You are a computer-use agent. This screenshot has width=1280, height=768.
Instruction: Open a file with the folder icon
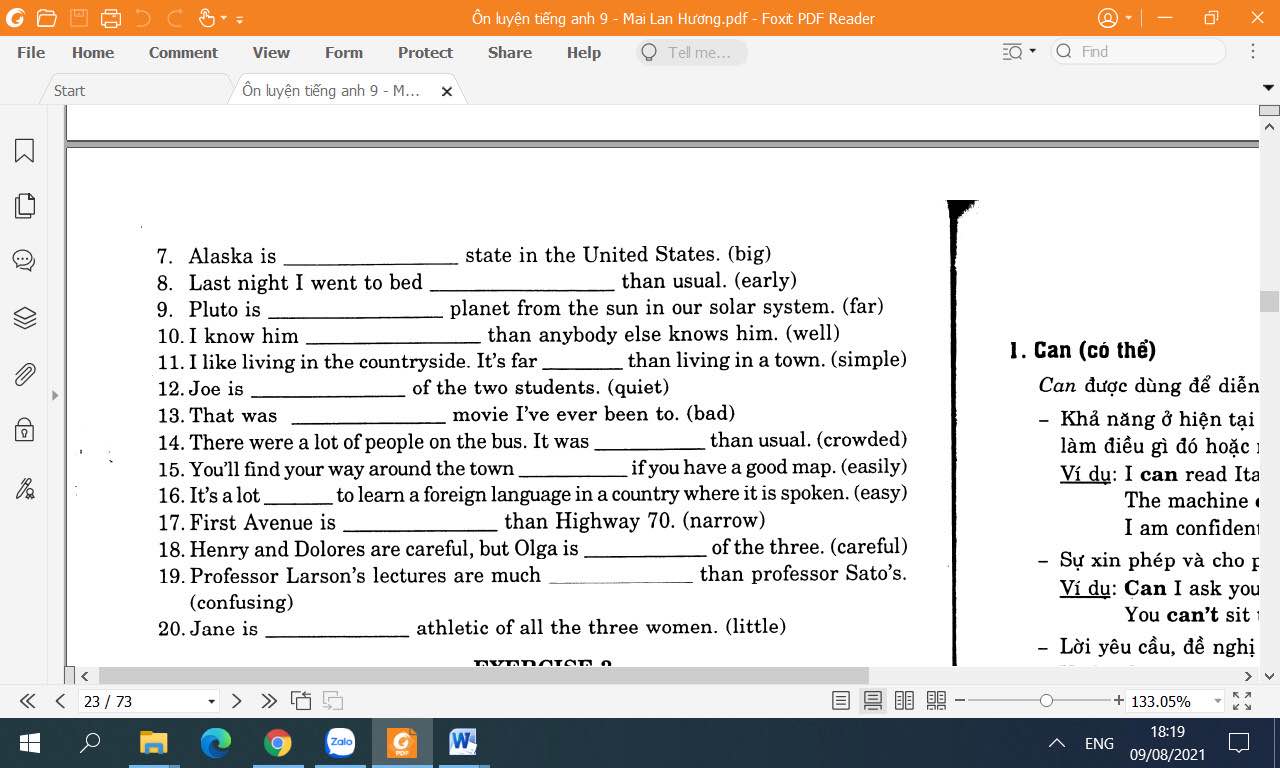(46, 18)
